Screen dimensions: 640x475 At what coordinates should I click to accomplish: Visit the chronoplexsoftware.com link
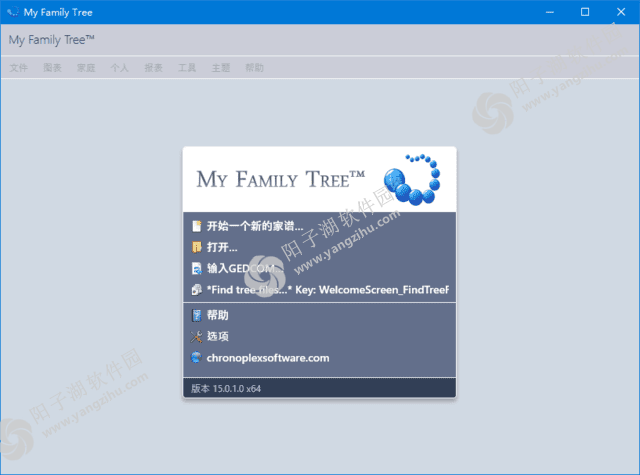point(268,358)
